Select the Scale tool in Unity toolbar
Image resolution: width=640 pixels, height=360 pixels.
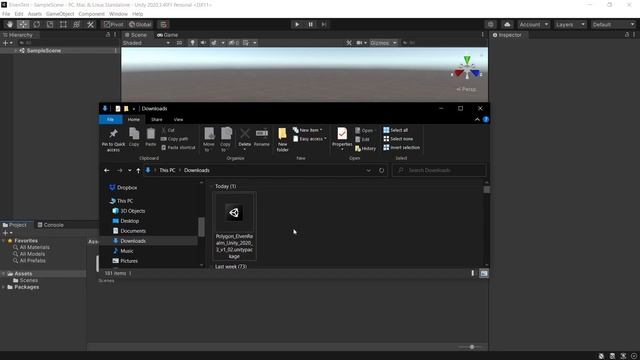point(50,24)
